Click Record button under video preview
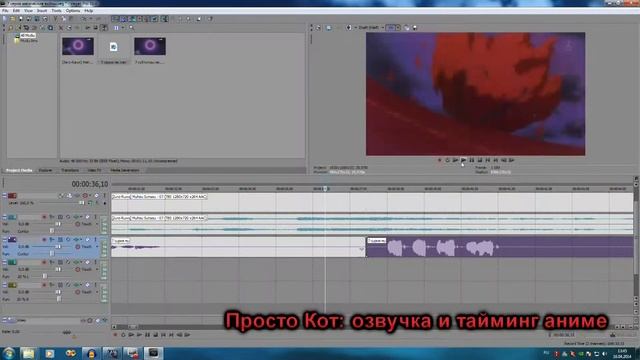The height and width of the screenshot is (360, 640). [440, 160]
